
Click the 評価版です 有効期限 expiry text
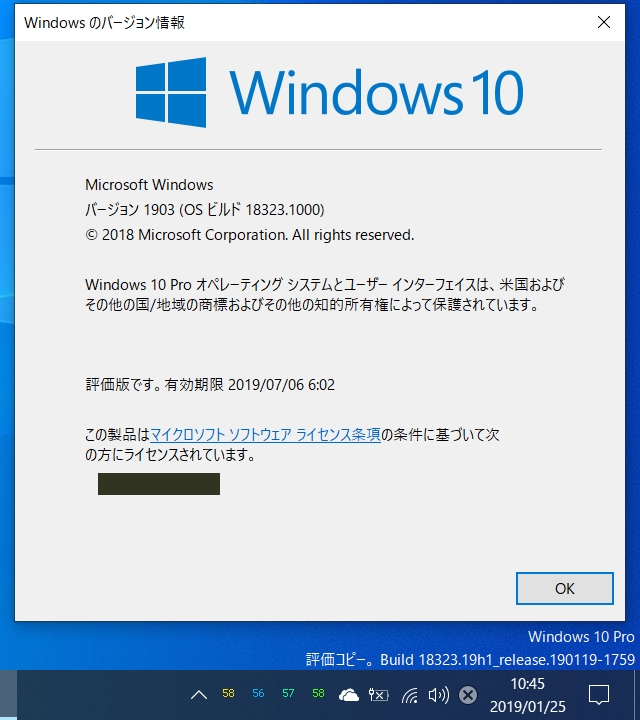tap(210, 384)
